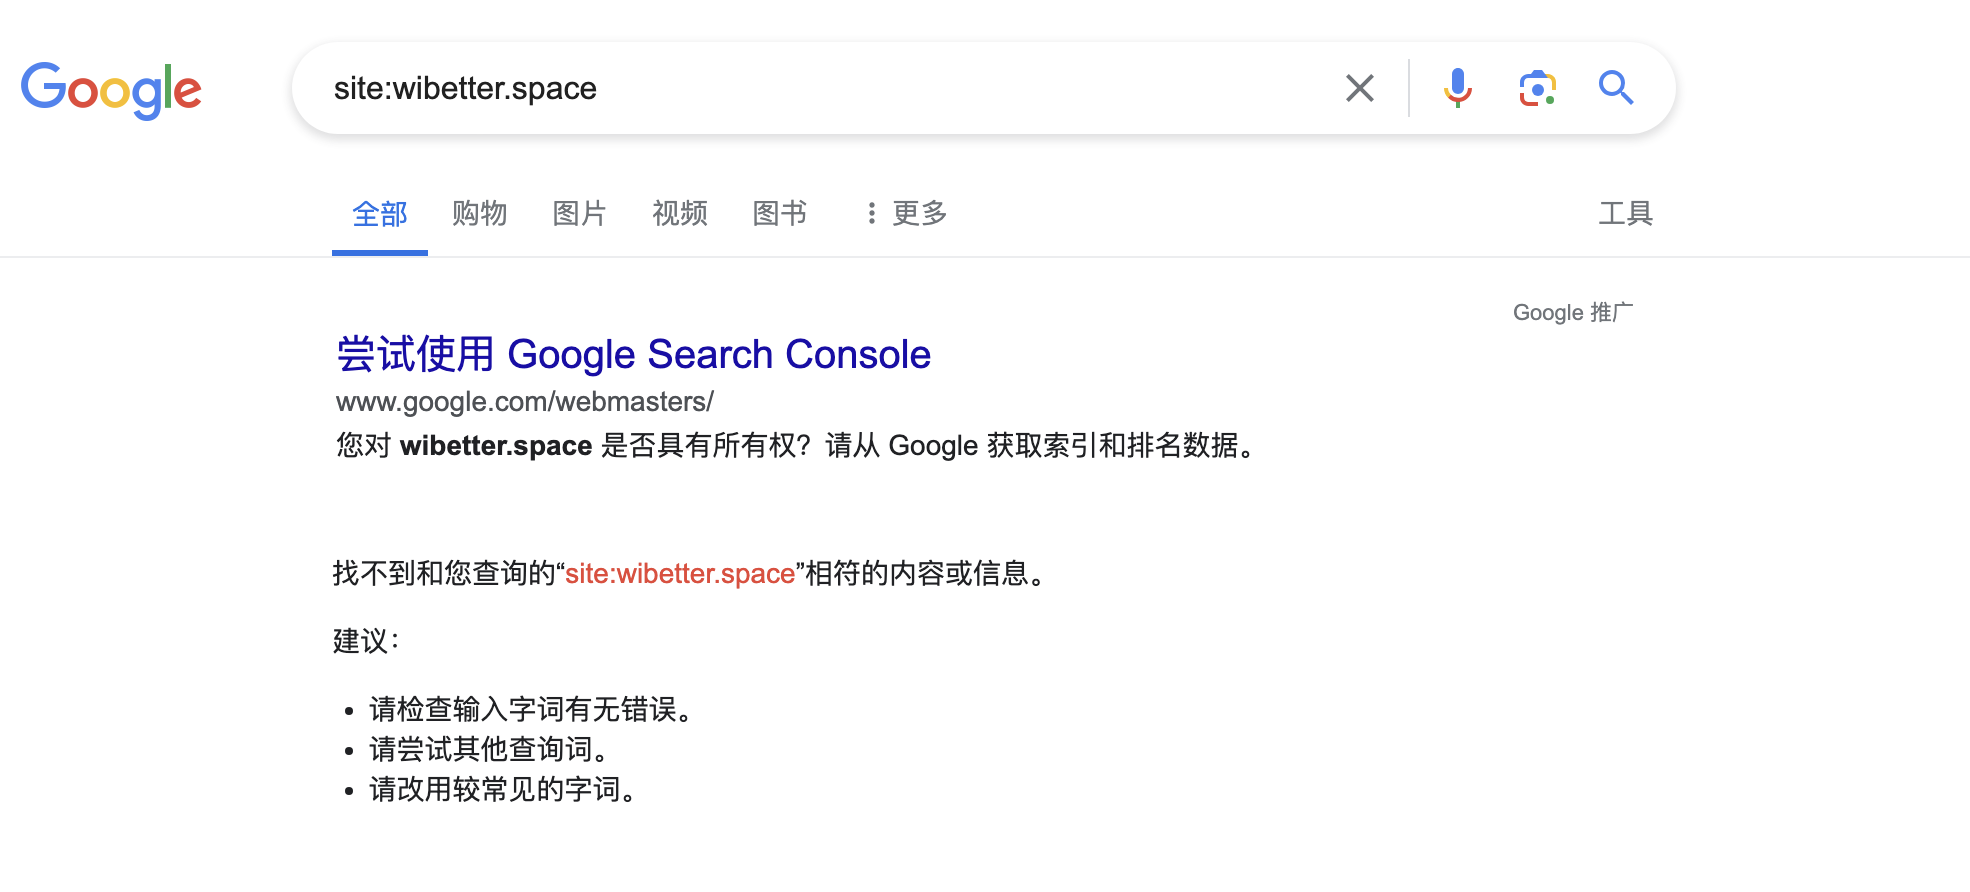Open Google Lens image search icon

1537,88
